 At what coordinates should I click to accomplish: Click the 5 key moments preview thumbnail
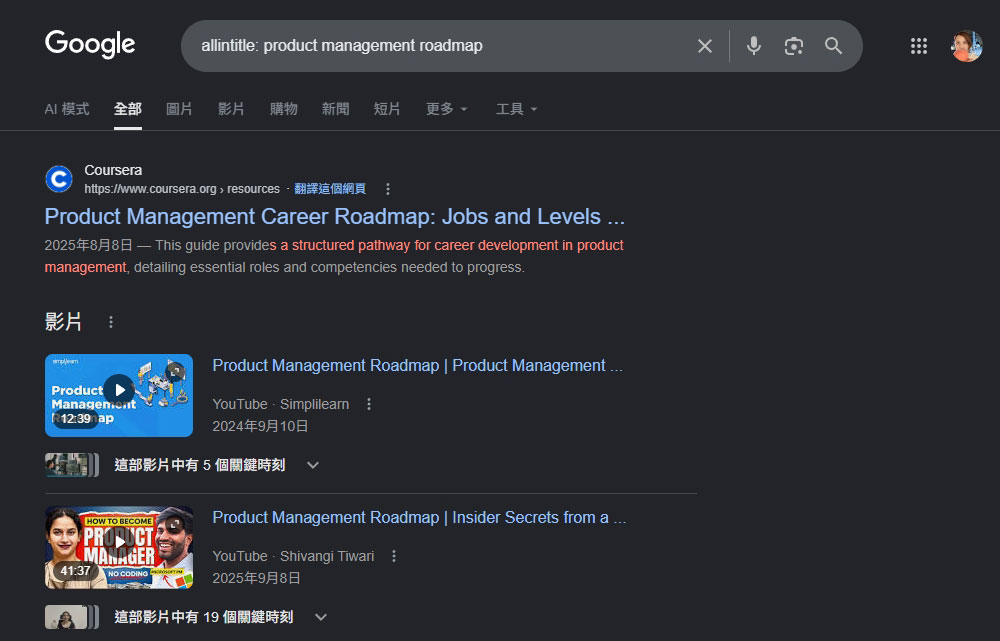pos(72,465)
